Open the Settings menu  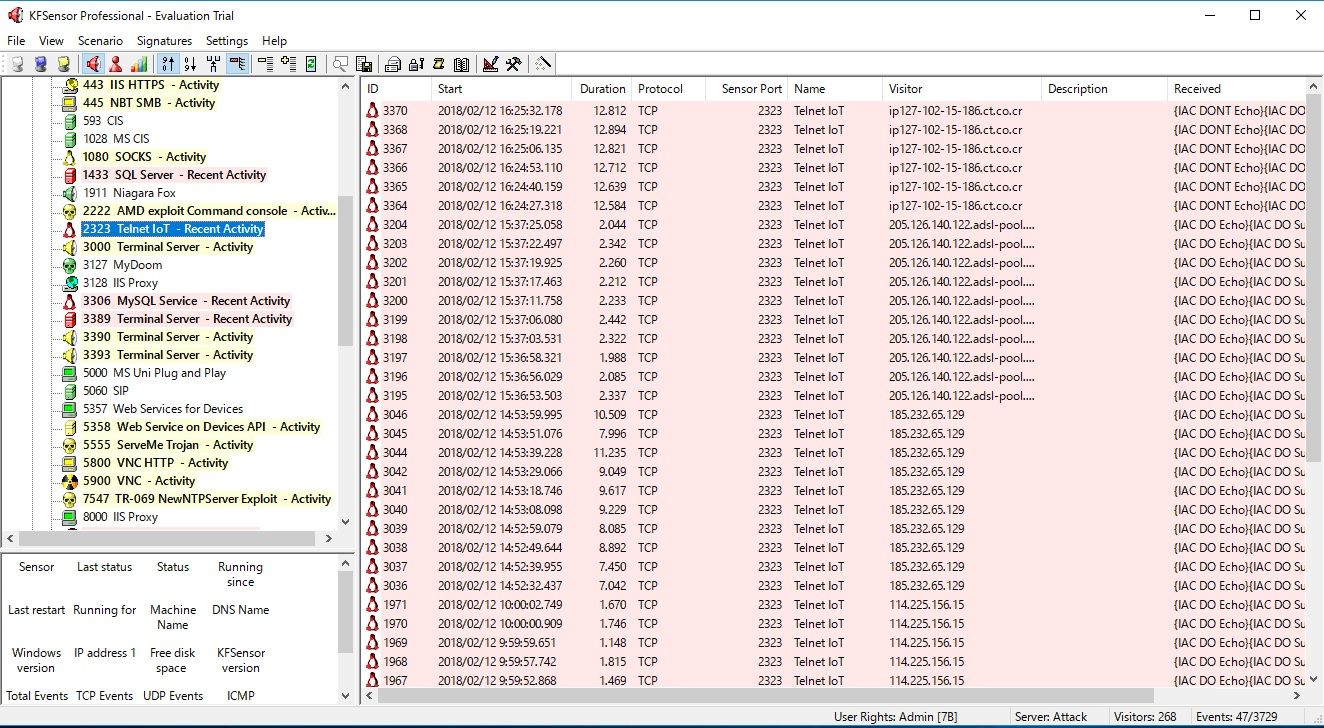[x=227, y=41]
